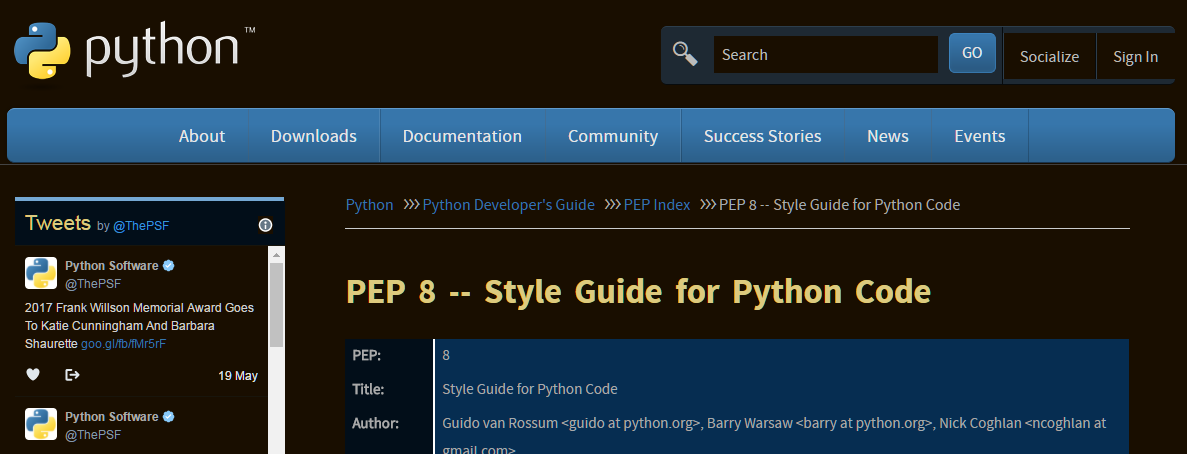Open the Success Stories menu
The width and height of the screenshot is (1187, 454).
coord(762,136)
